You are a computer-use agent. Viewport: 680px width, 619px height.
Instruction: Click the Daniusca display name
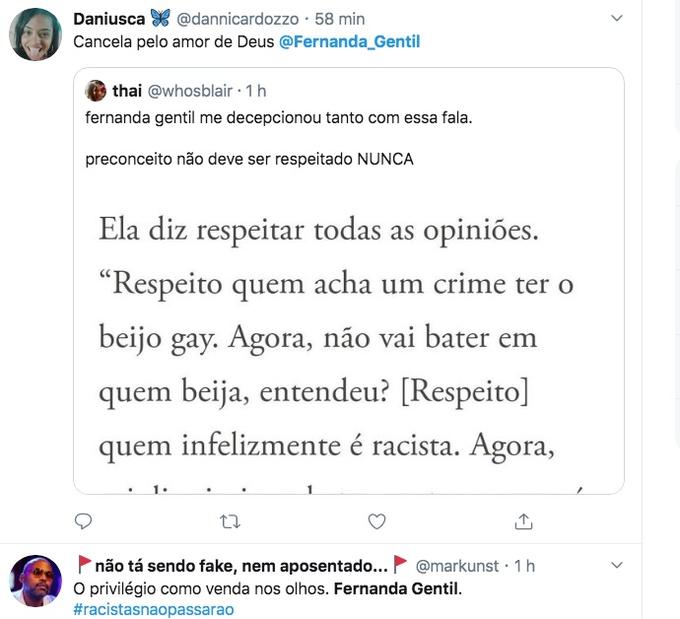[x=109, y=19]
